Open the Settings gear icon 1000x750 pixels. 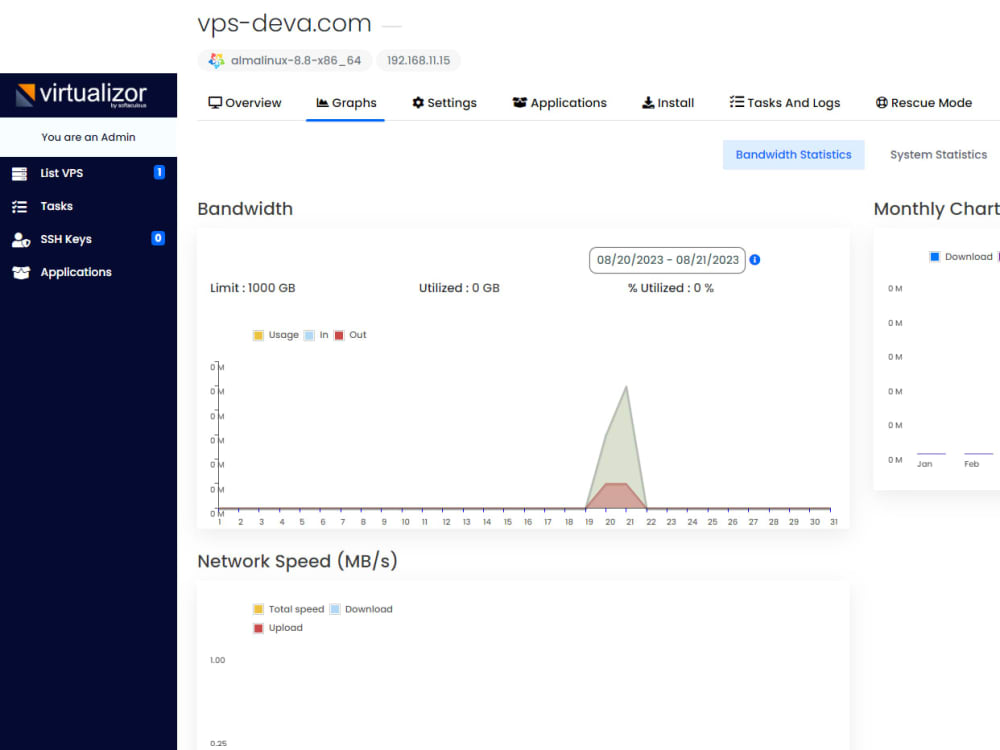click(x=419, y=102)
